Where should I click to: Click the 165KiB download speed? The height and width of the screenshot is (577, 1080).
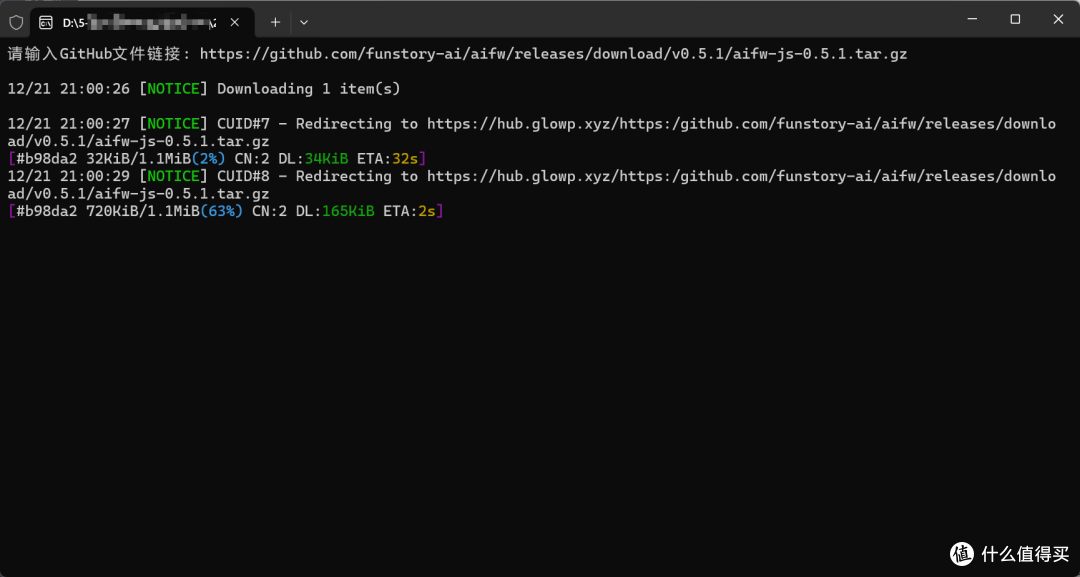pyautogui.click(x=348, y=211)
